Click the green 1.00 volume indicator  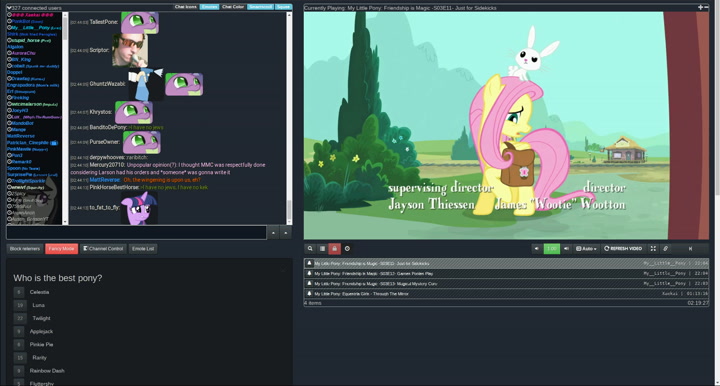(551, 249)
